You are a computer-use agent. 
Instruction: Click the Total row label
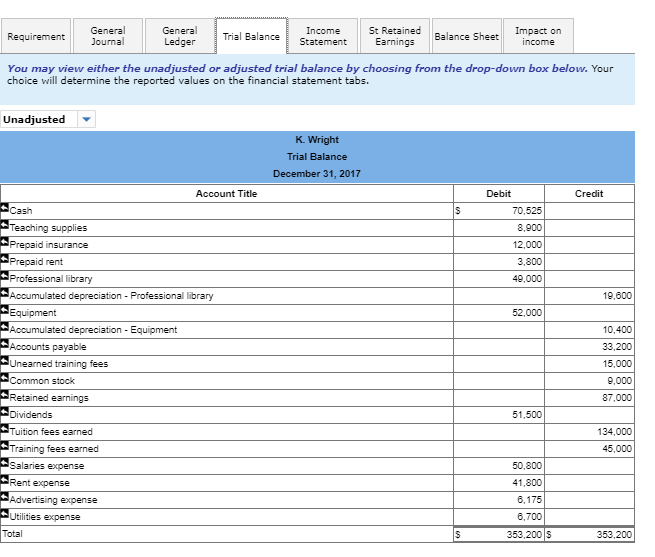(x=12, y=534)
